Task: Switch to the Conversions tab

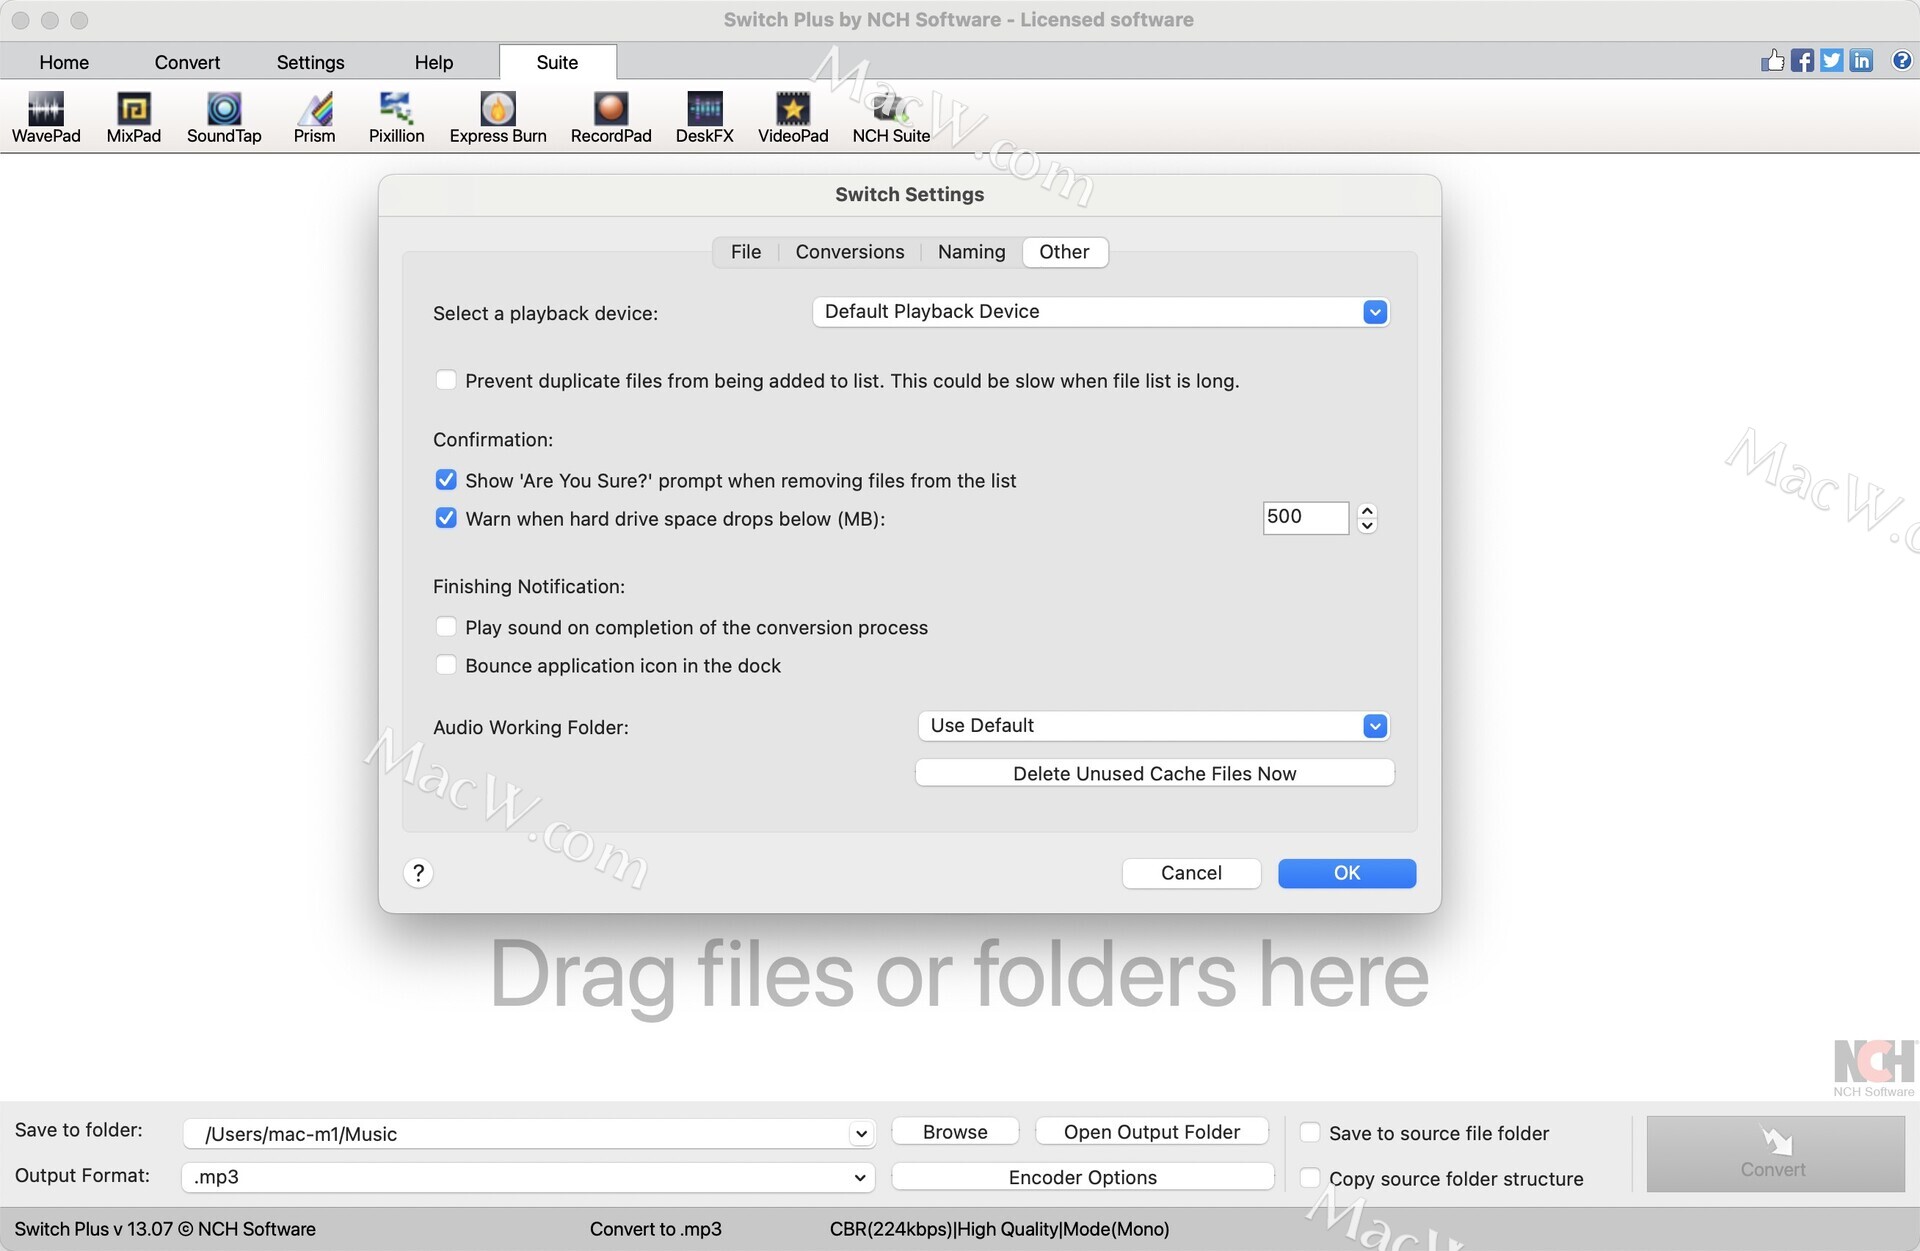Action: point(849,252)
